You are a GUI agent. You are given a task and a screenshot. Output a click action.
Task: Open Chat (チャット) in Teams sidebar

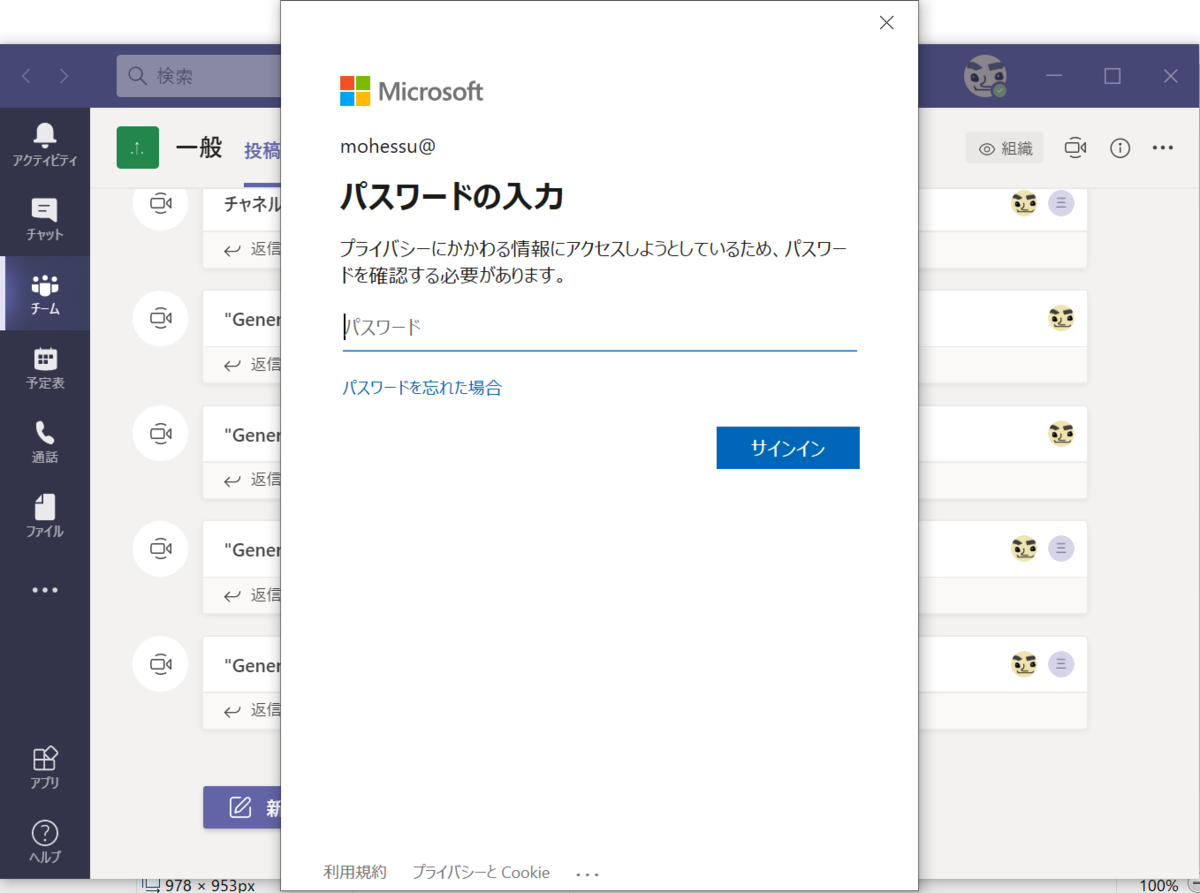click(44, 219)
